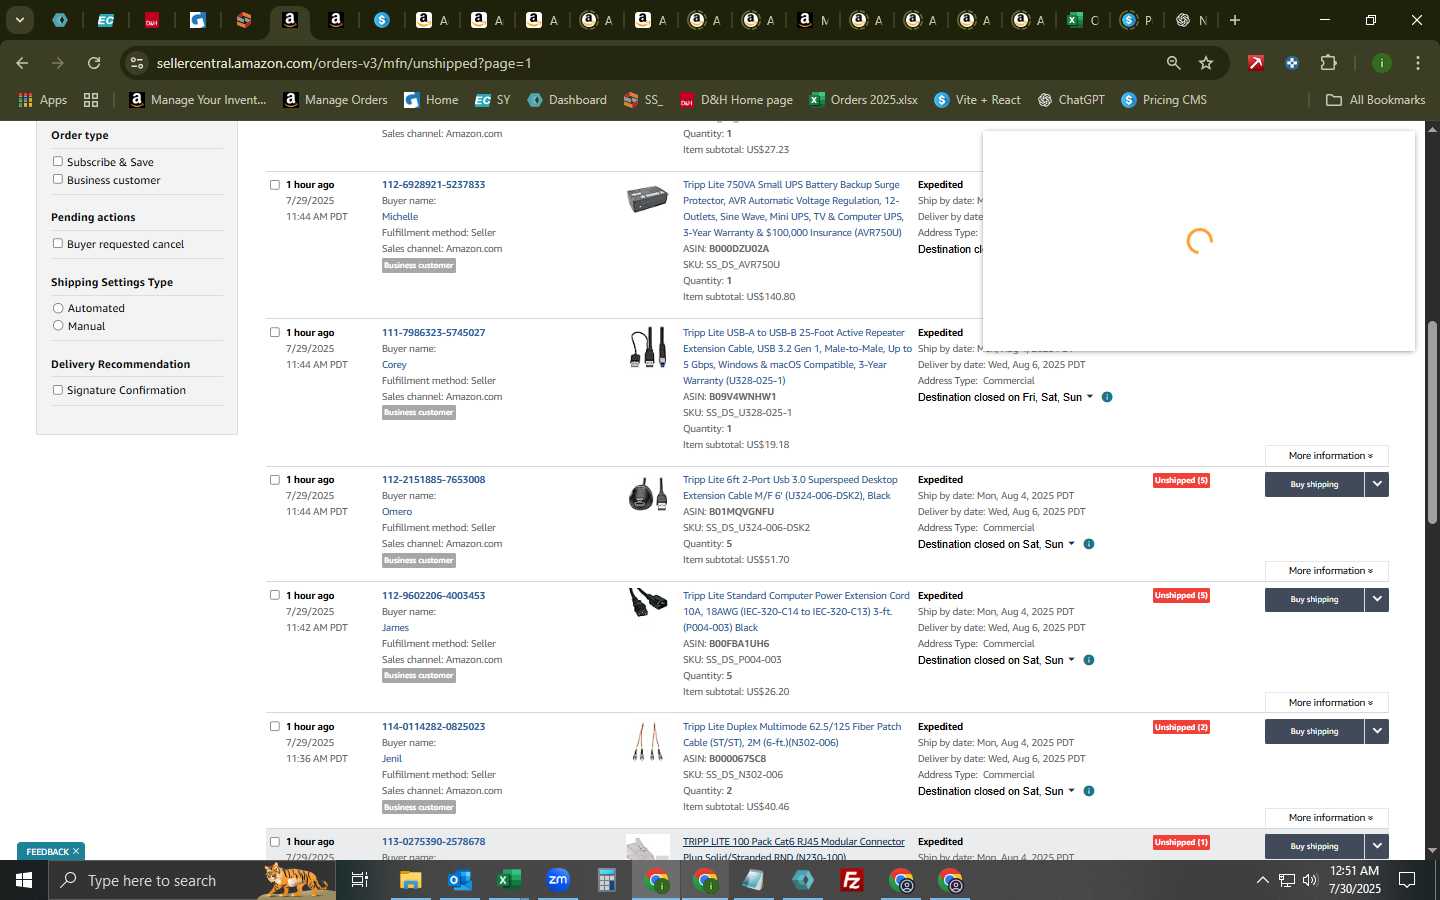Open the notifications center icon
The width and height of the screenshot is (1440, 900).
point(1407,880)
